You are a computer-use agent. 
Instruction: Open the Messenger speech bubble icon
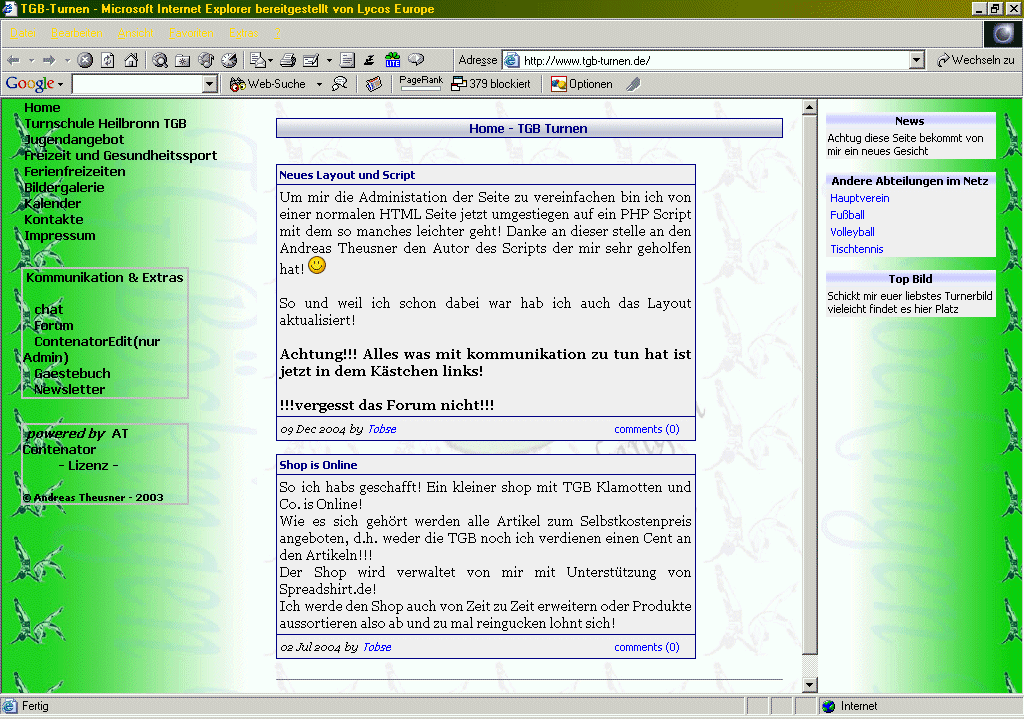tap(416, 60)
